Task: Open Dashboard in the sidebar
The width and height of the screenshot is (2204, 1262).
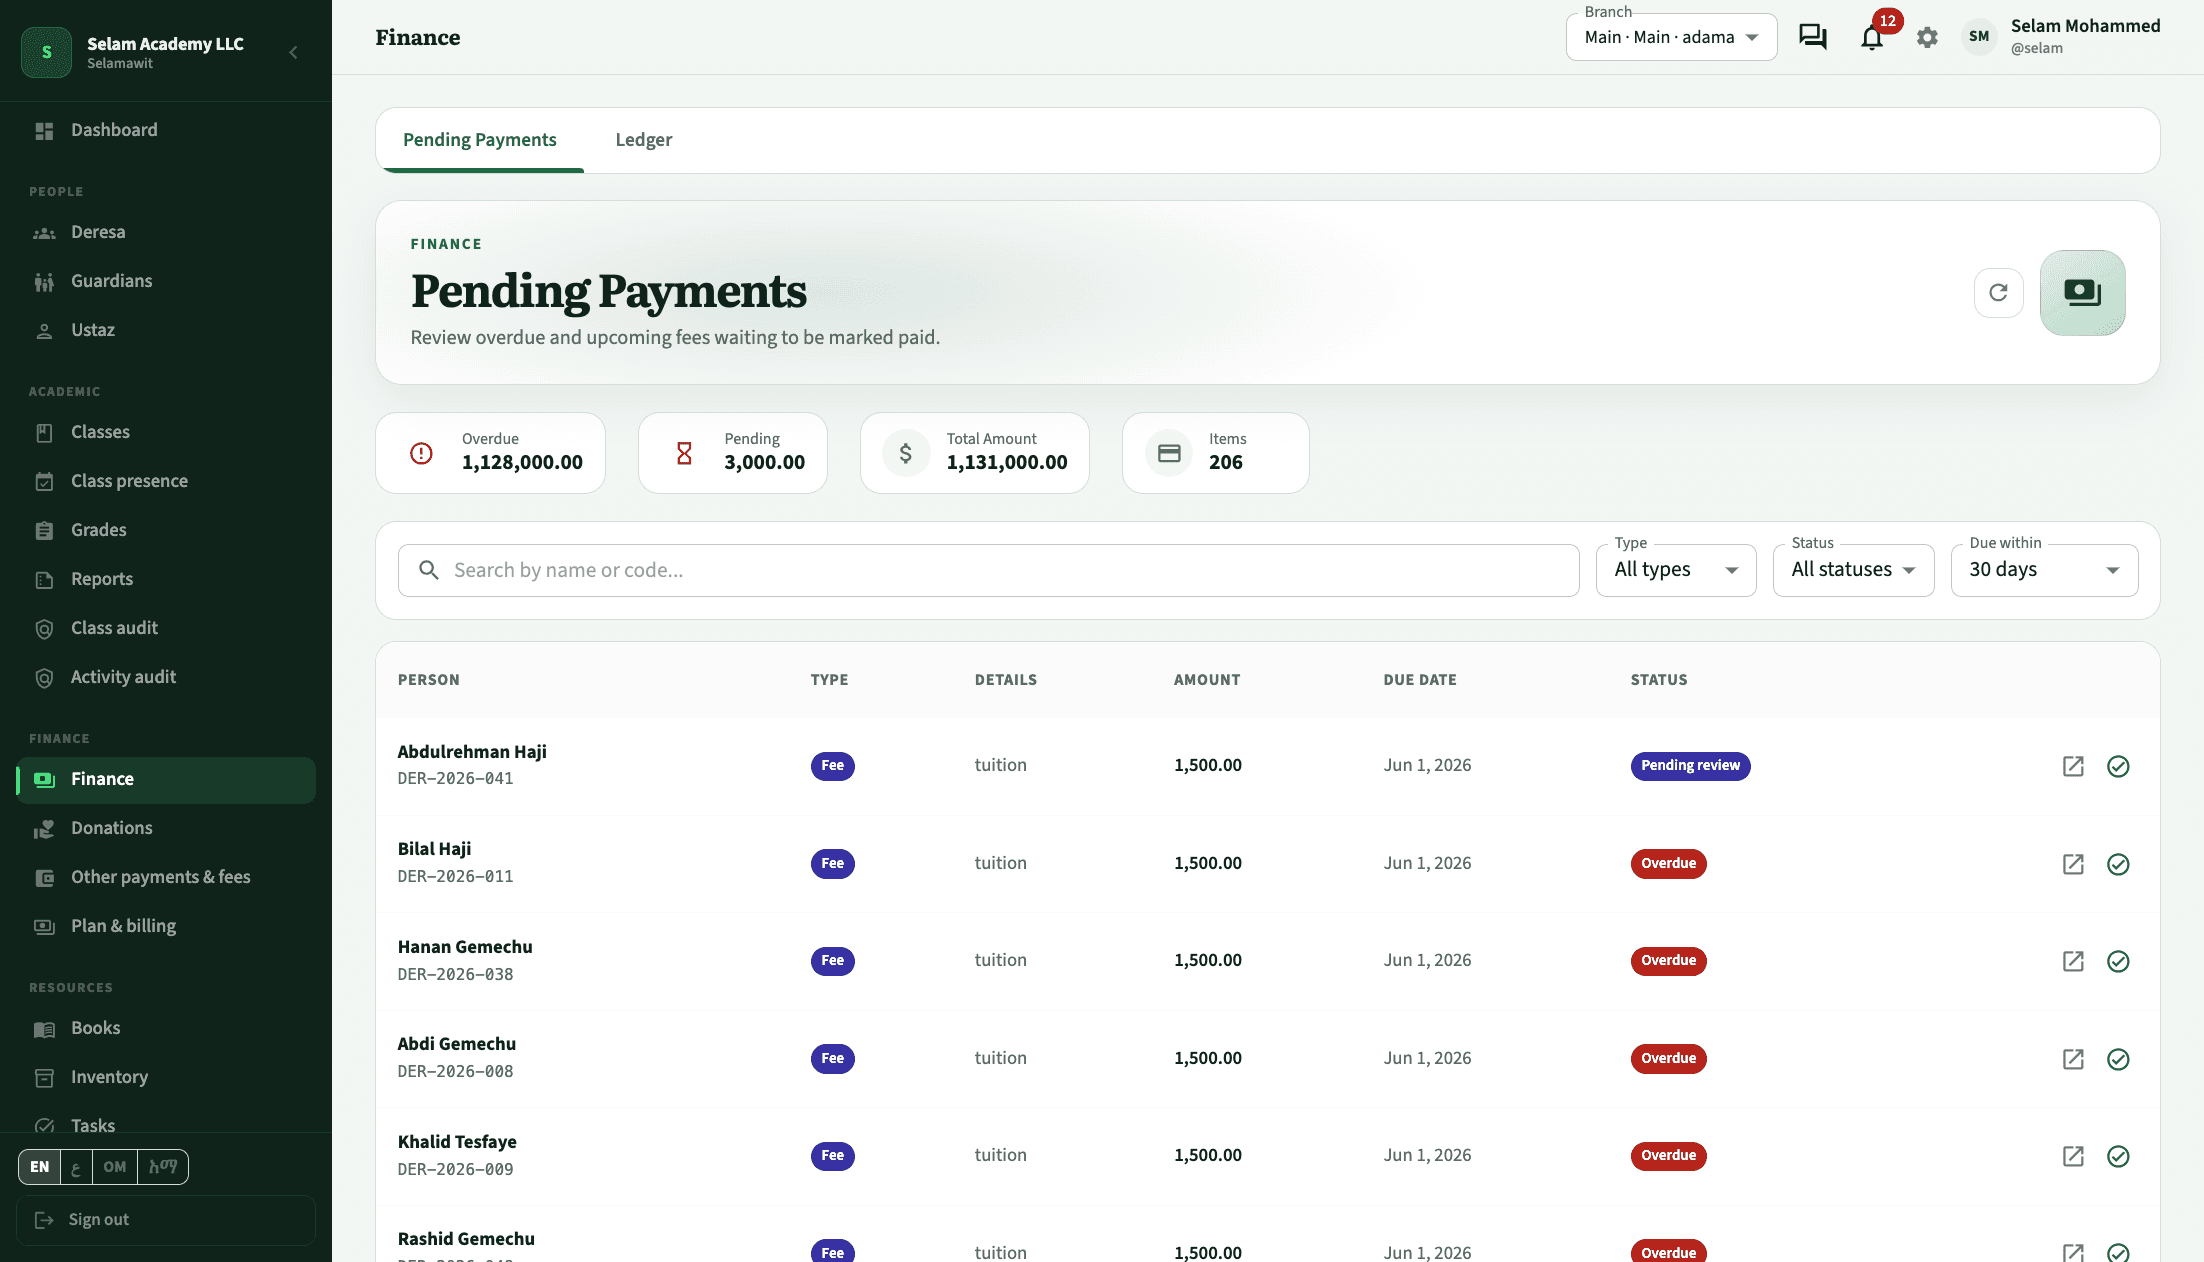Action: point(166,130)
